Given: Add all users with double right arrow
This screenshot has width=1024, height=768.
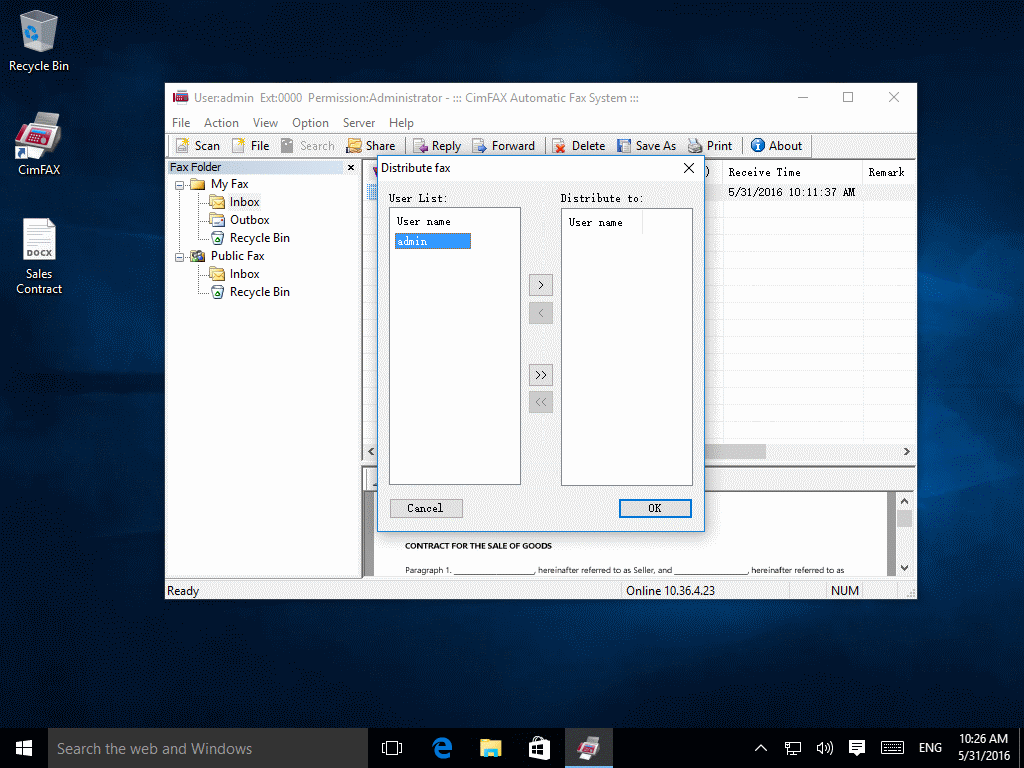Looking at the screenshot, I should 541,375.
